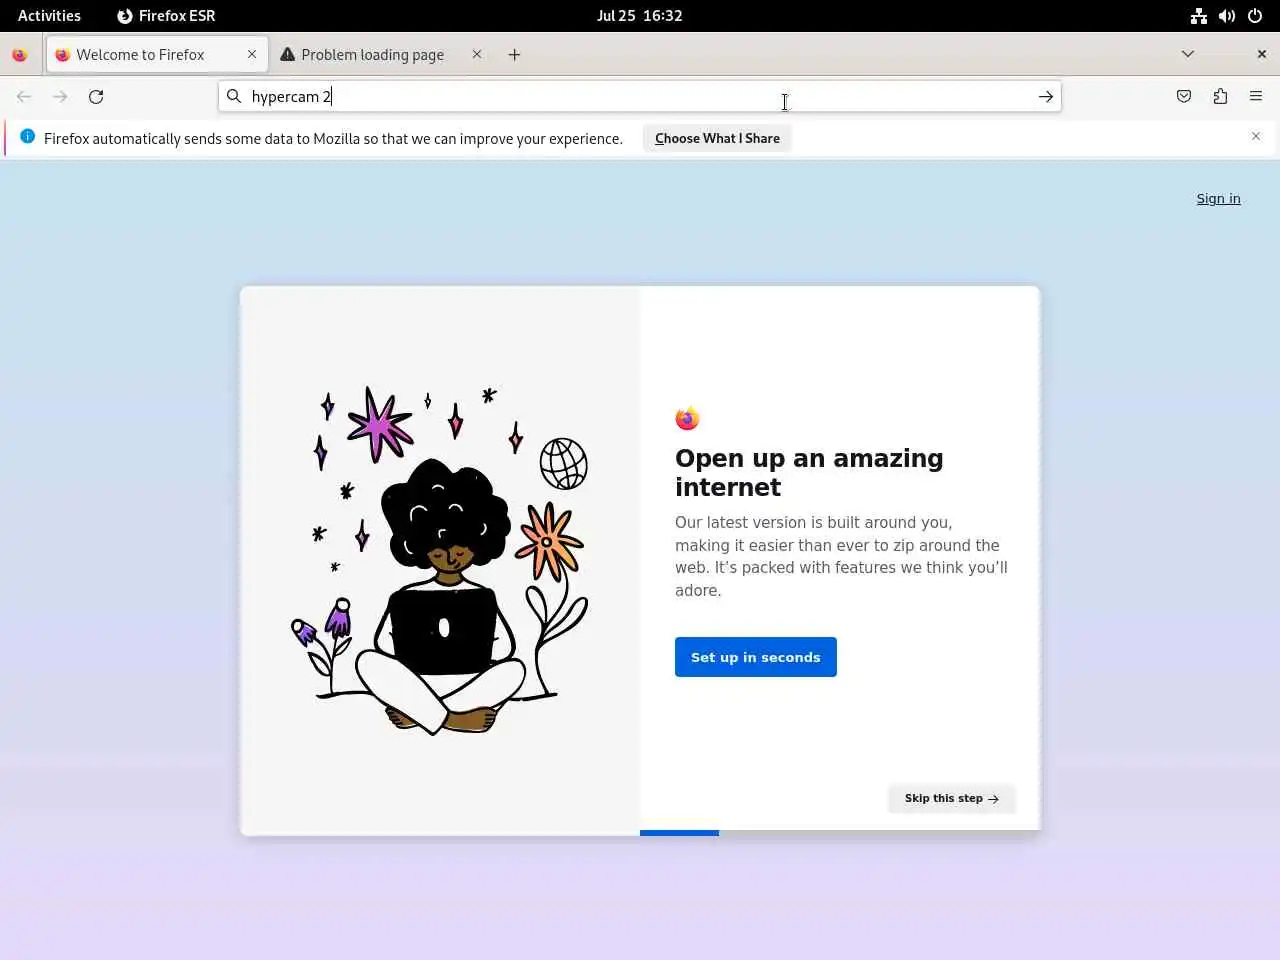
Task: Click the pinned Firefox tab icon
Action: [x=19, y=55]
